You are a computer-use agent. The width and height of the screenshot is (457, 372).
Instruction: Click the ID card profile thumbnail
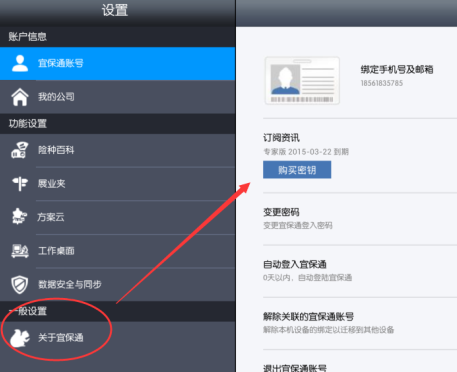[x=302, y=80]
